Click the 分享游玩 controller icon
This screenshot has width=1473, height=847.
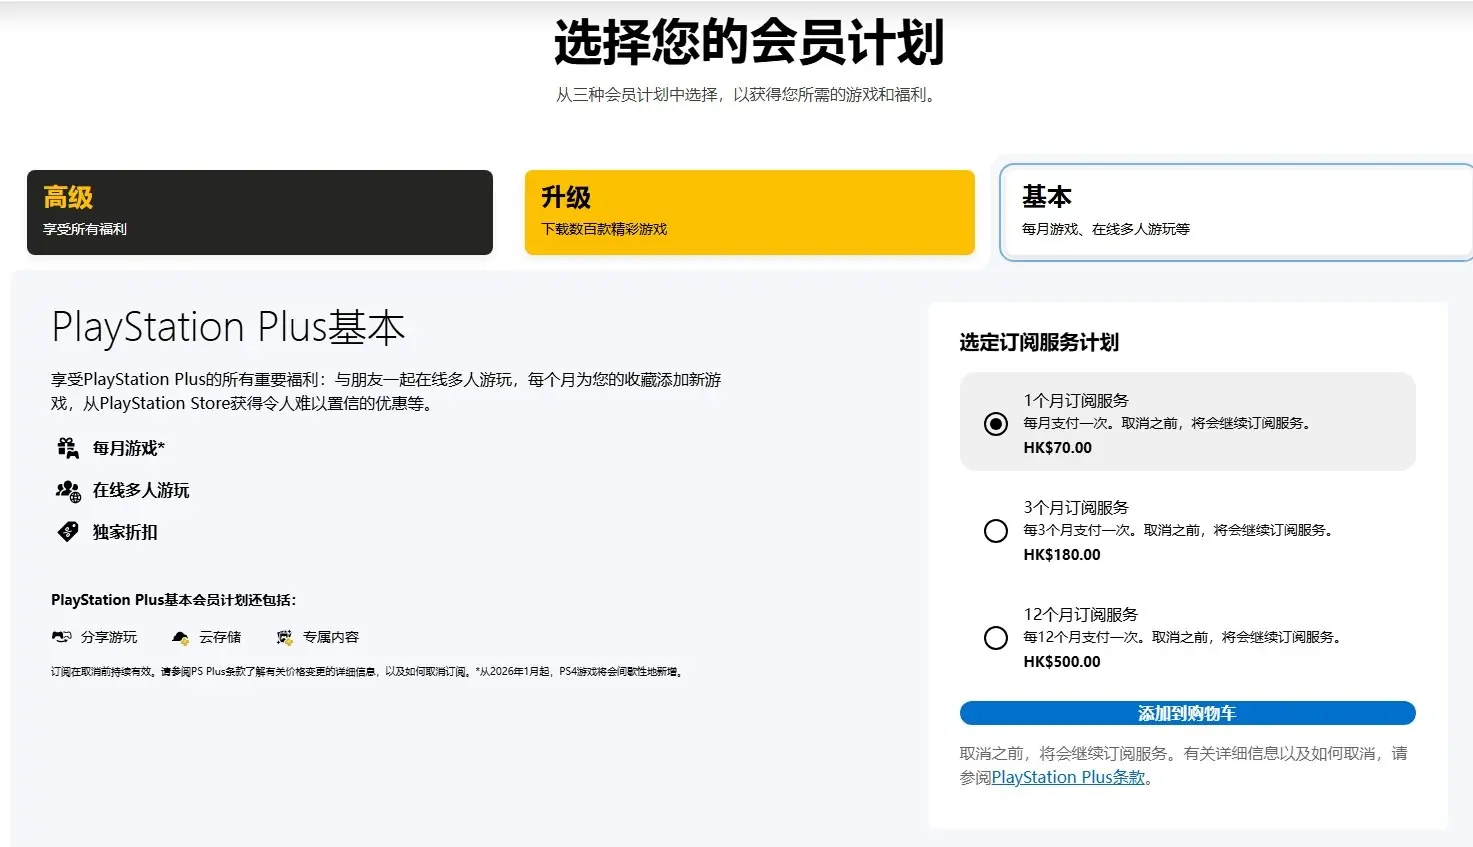[x=62, y=637]
